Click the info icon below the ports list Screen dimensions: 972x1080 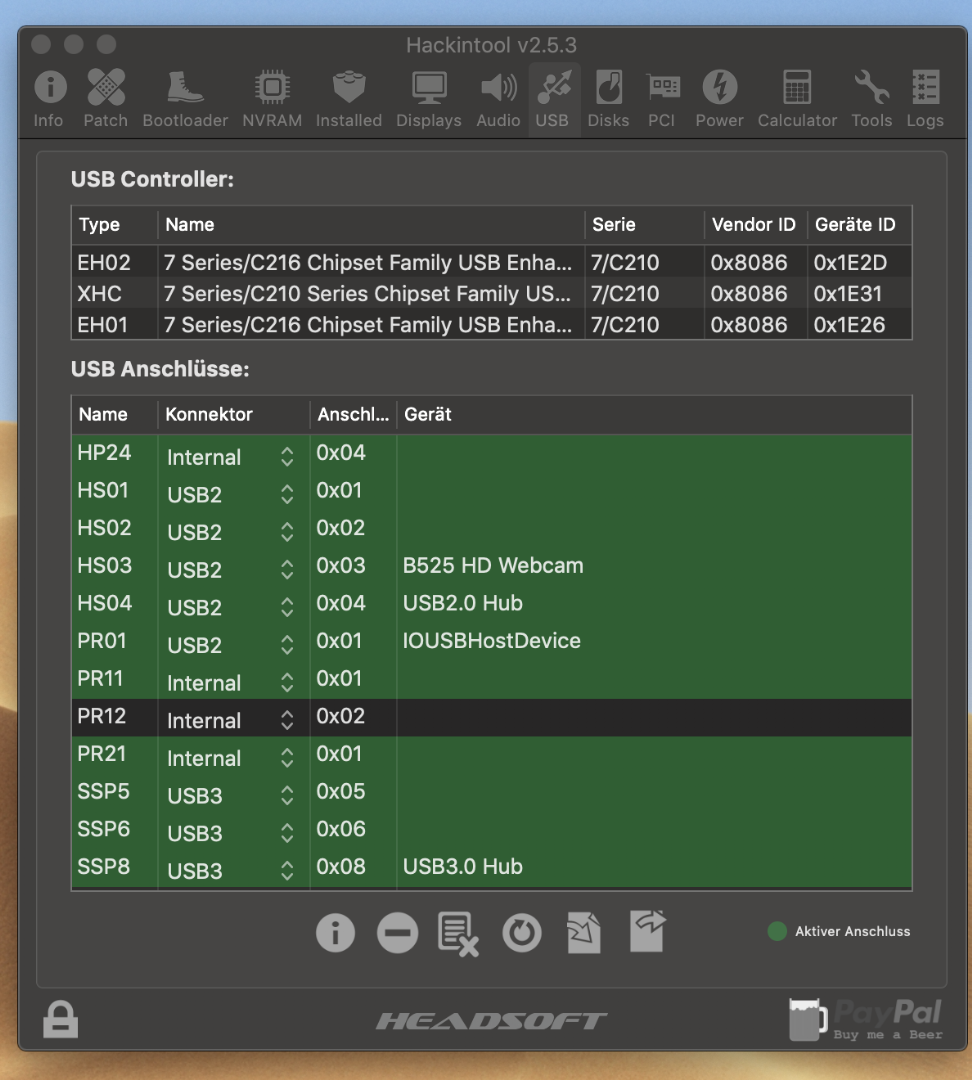(x=335, y=933)
